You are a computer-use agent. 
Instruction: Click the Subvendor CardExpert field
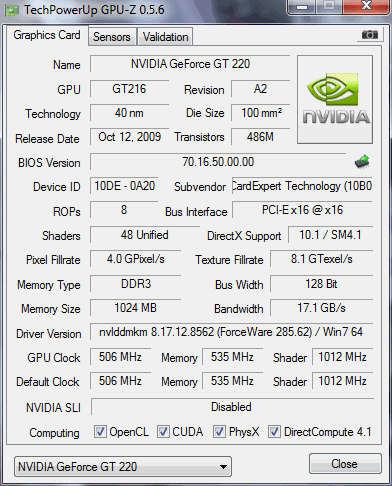coord(302,186)
